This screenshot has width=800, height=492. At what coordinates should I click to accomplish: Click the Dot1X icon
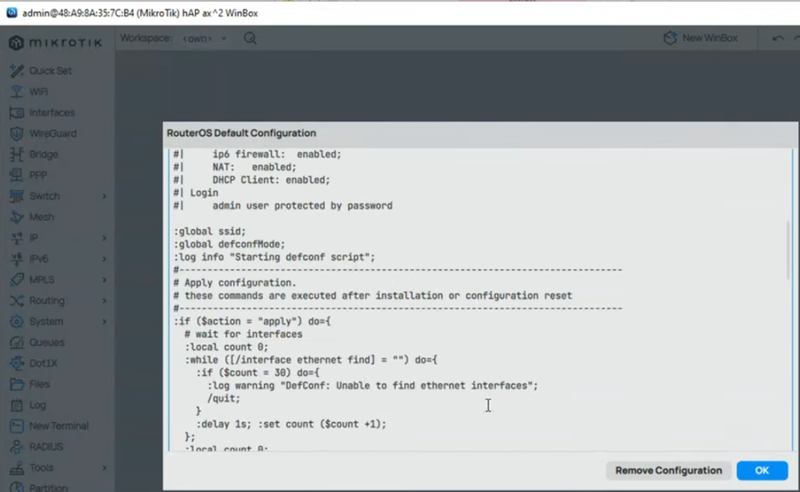[x=16, y=363]
